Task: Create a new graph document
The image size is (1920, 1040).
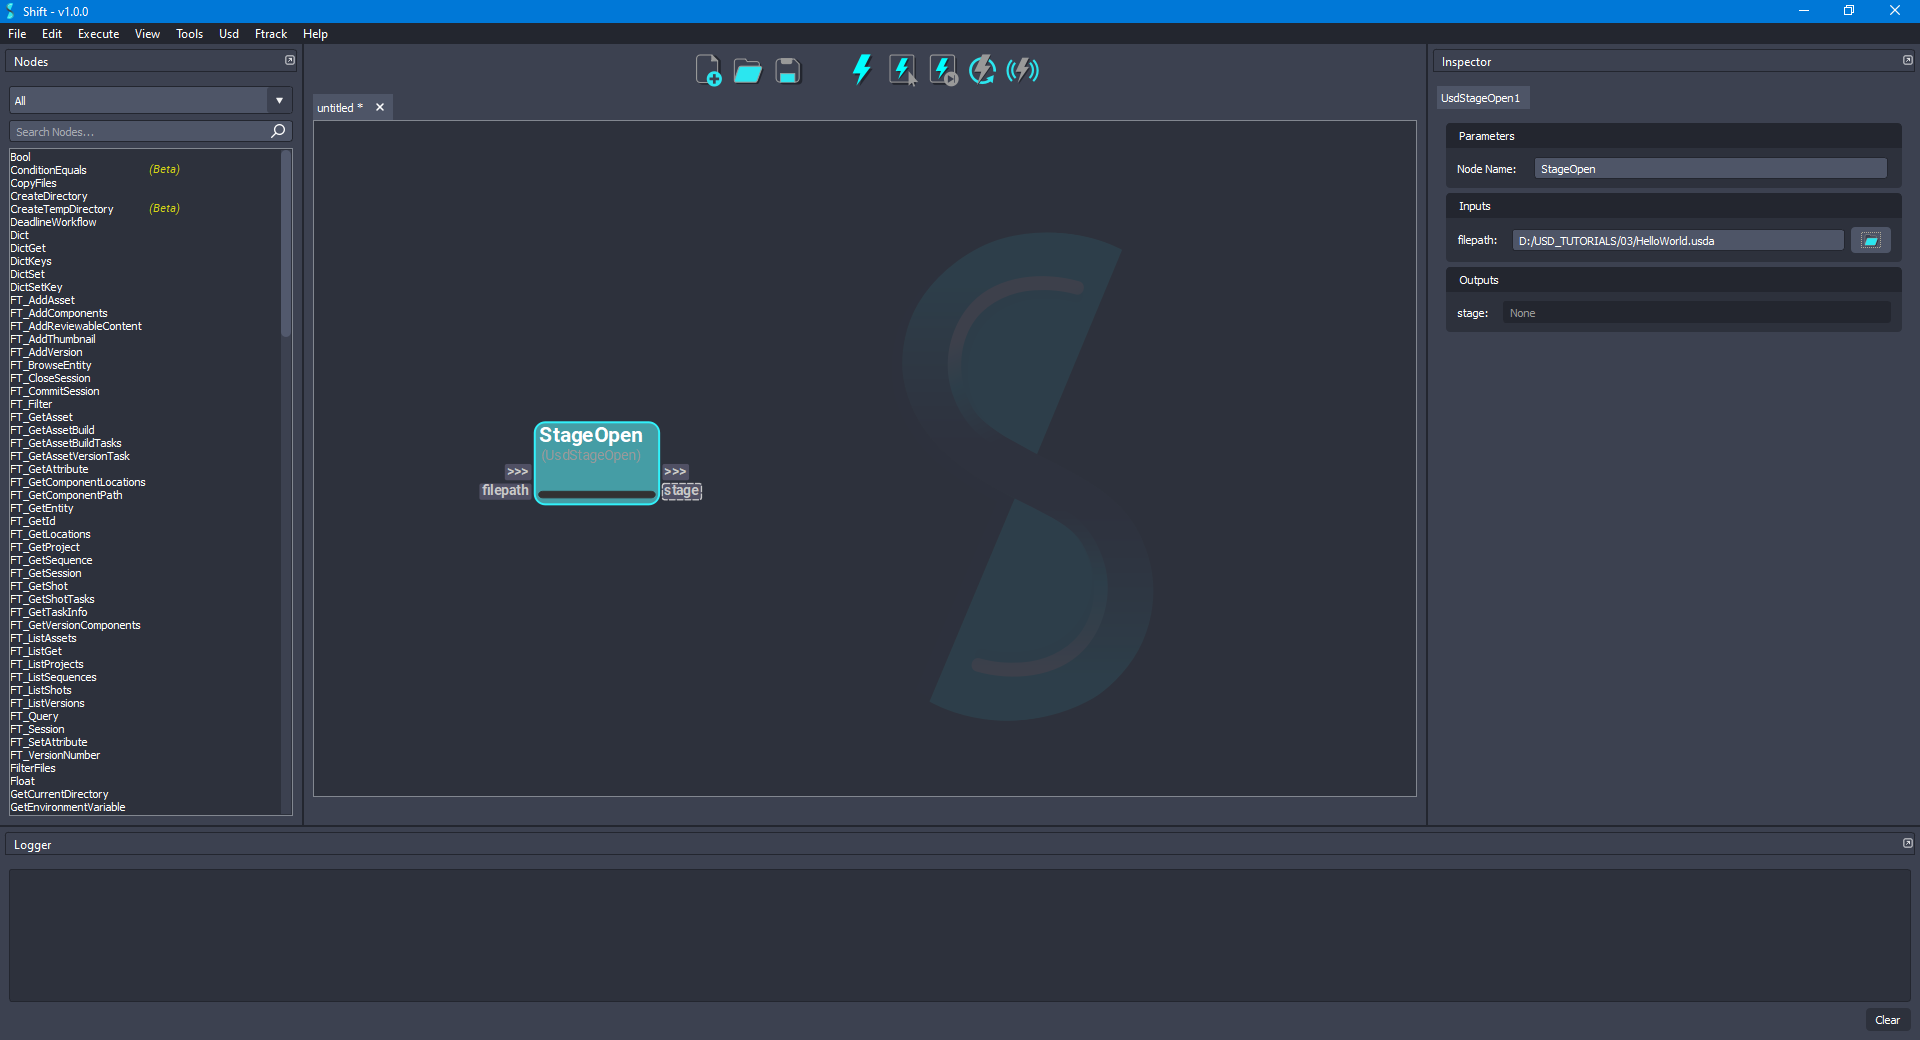Action: [710, 70]
